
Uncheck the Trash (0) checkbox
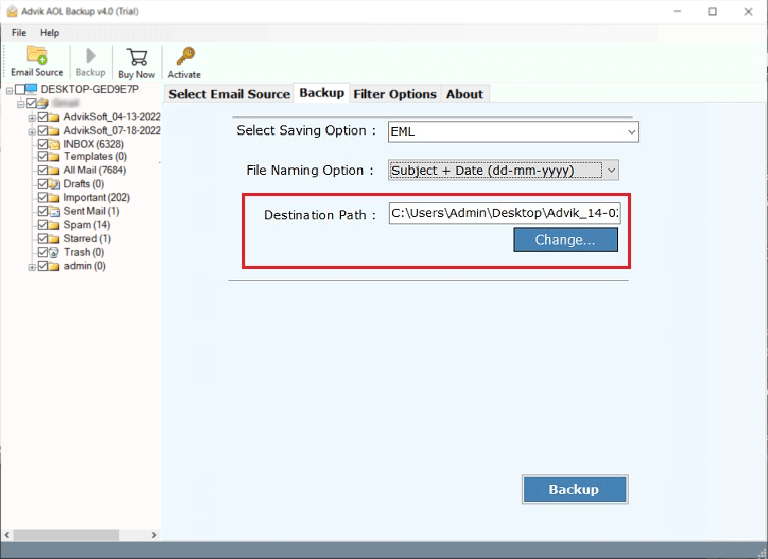43,252
